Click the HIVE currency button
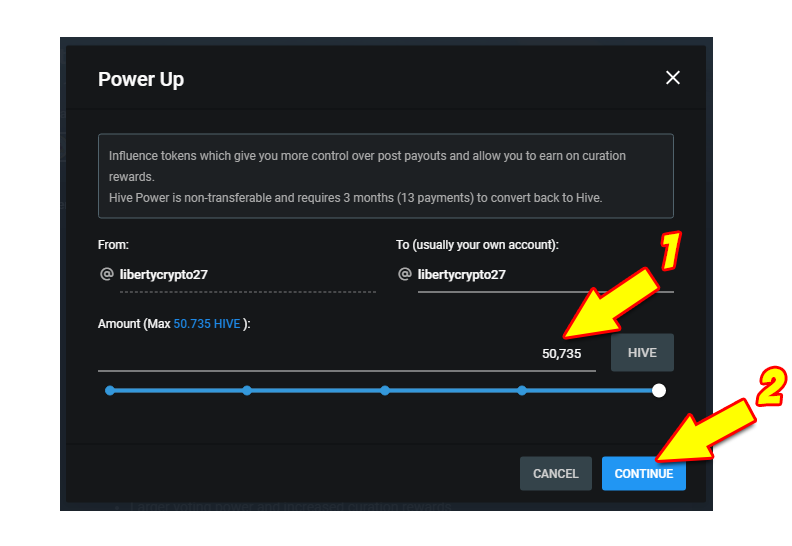Image resolution: width=792 pixels, height=546 pixels. [x=642, y=353]
